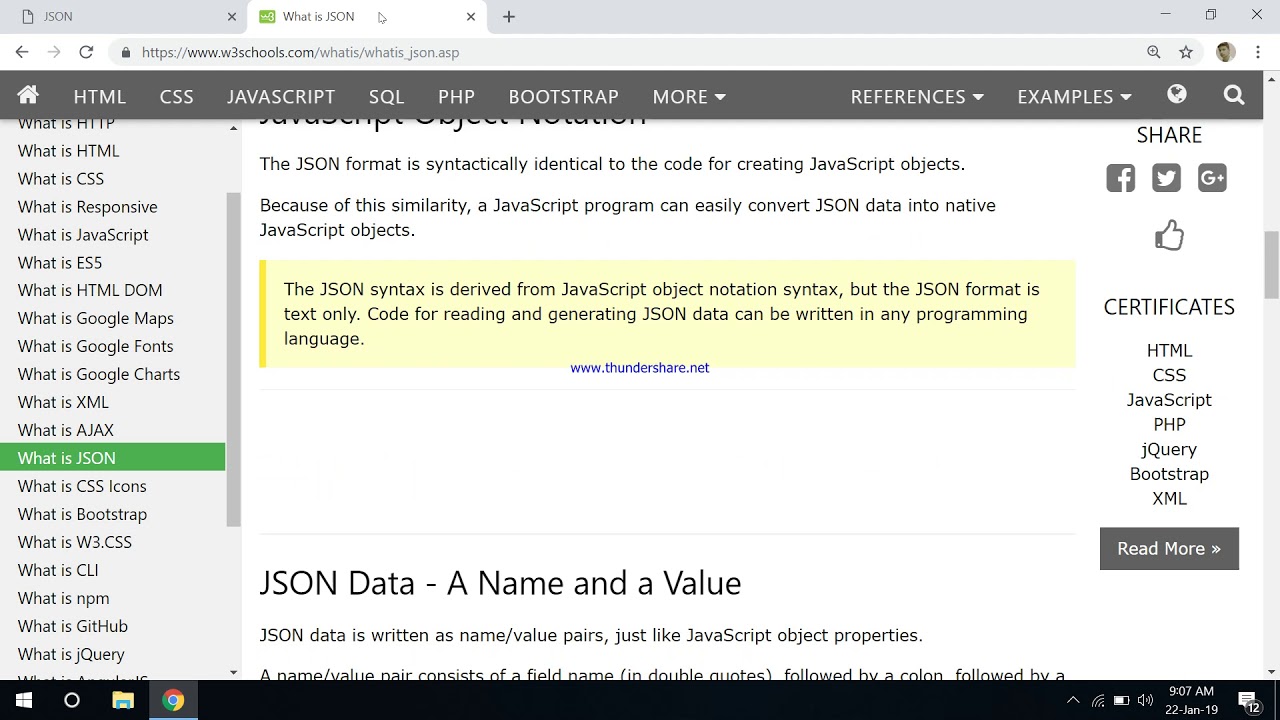This screenshot has width=1280, height=720.
Task: Go to the W3Schools home icon
Action: pos(28,95)
